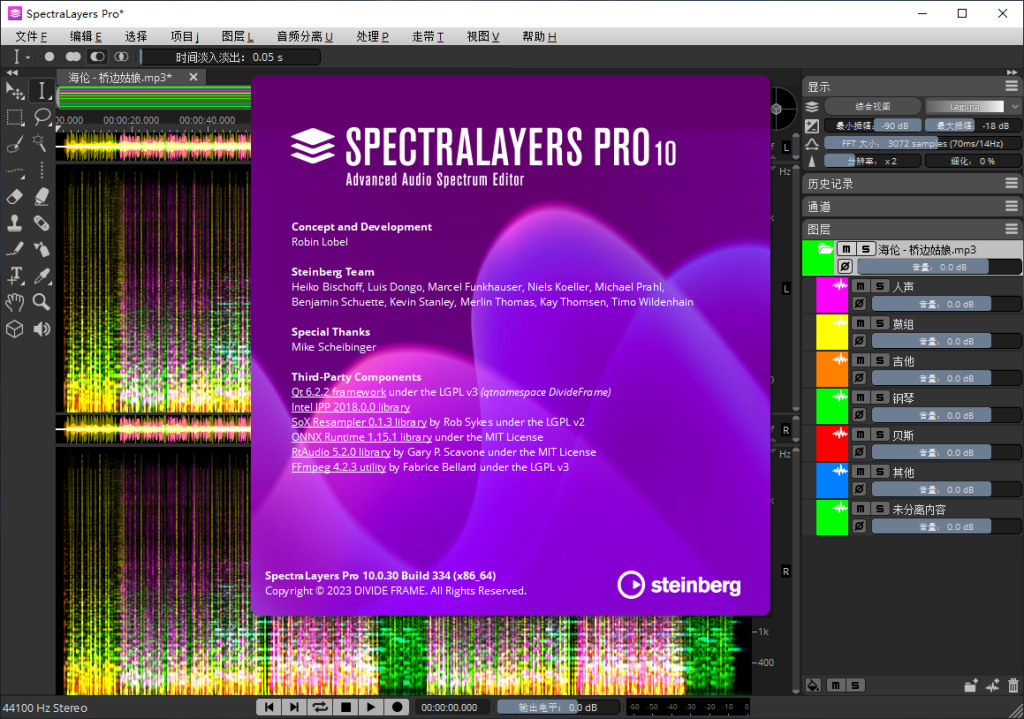The height and width of the screenshot is (719, 1024).
Task: Open the 处理 menu
Action: pos(372,37)
